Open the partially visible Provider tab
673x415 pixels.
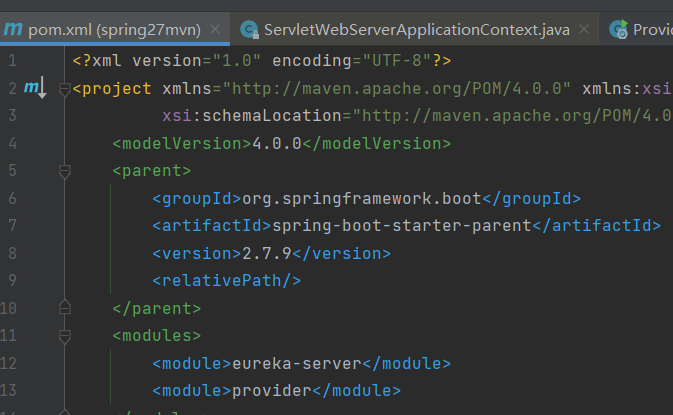651,30
